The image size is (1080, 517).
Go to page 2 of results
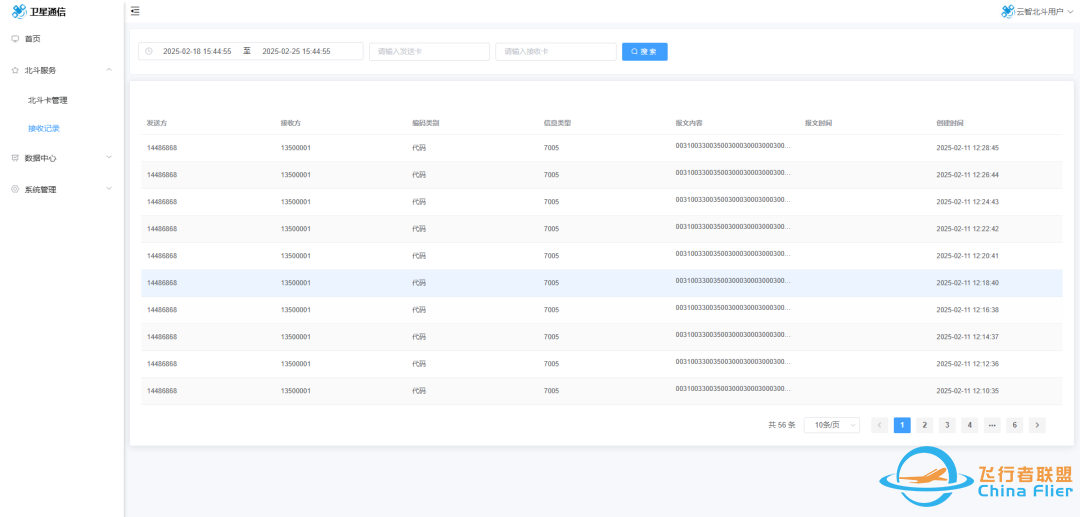pos(925,425)
